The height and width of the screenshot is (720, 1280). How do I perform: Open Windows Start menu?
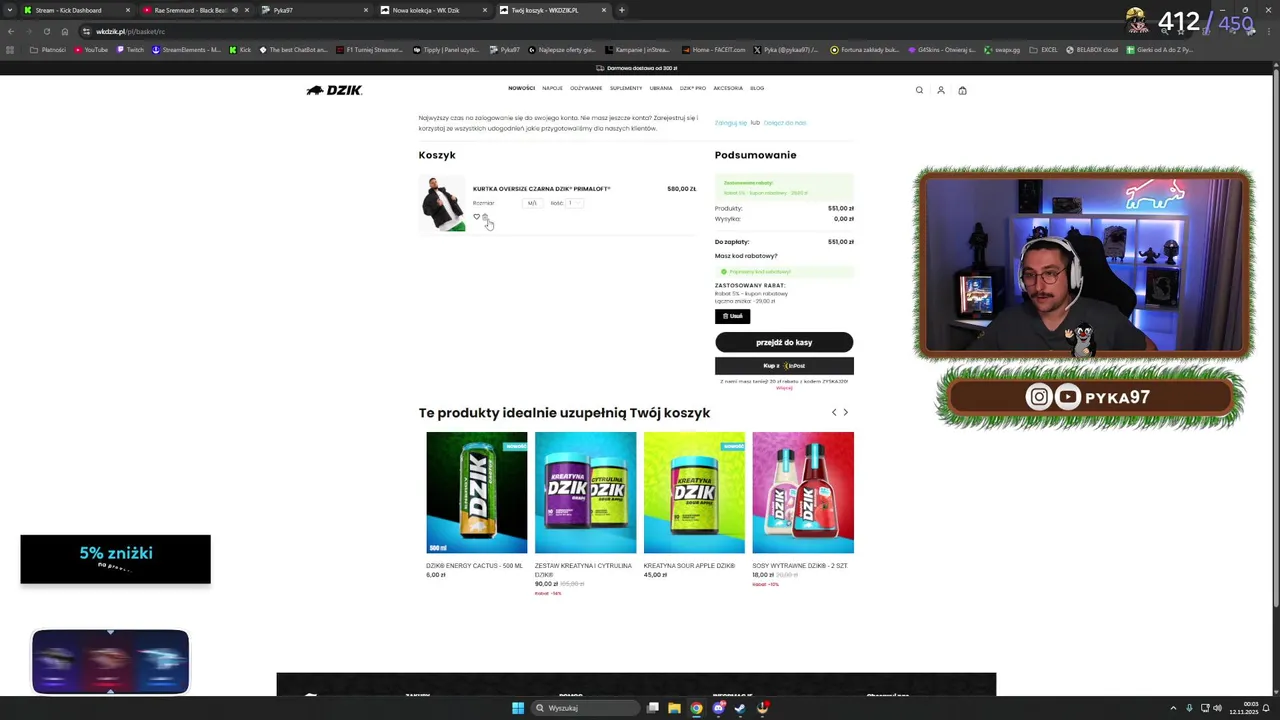[x=518, y=708]
